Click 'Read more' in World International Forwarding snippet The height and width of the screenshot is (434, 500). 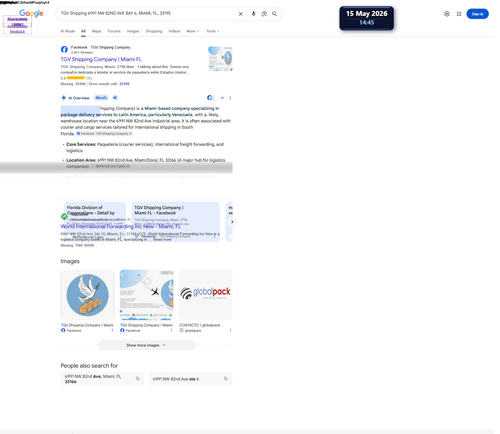coord(162,239)
